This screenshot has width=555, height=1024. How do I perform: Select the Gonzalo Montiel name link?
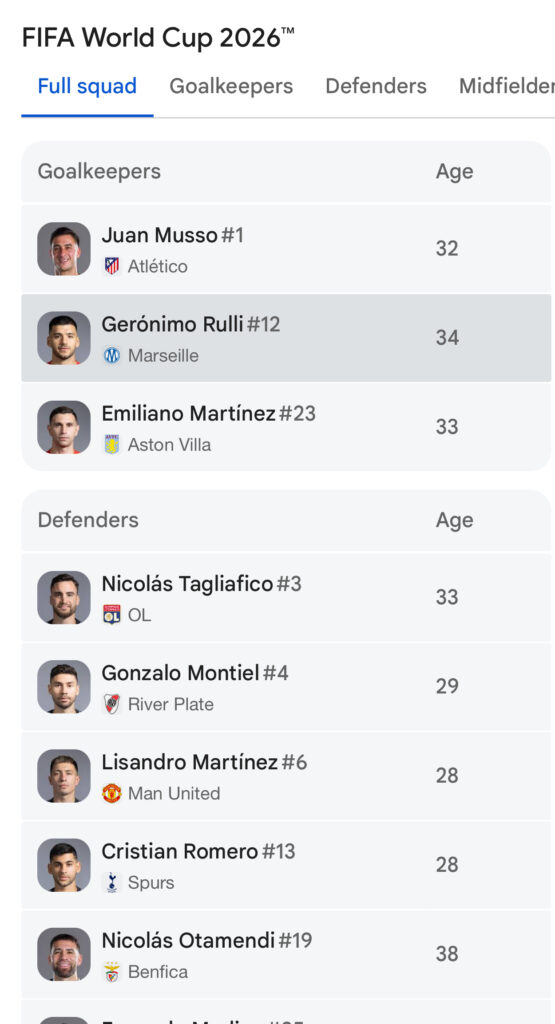tap(181, 673)
